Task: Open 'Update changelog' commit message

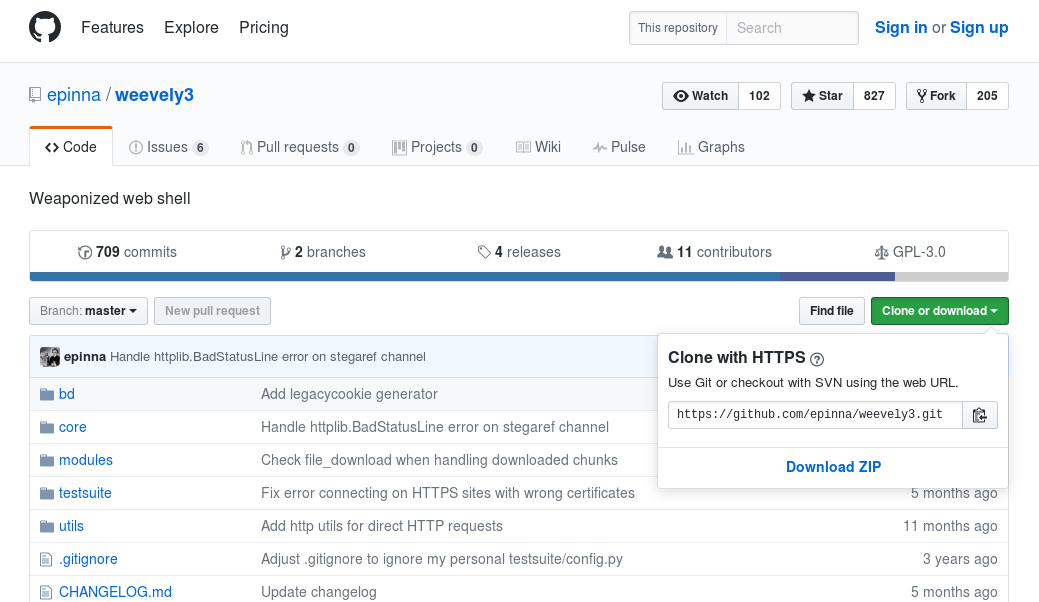Action: coord(319,593)
